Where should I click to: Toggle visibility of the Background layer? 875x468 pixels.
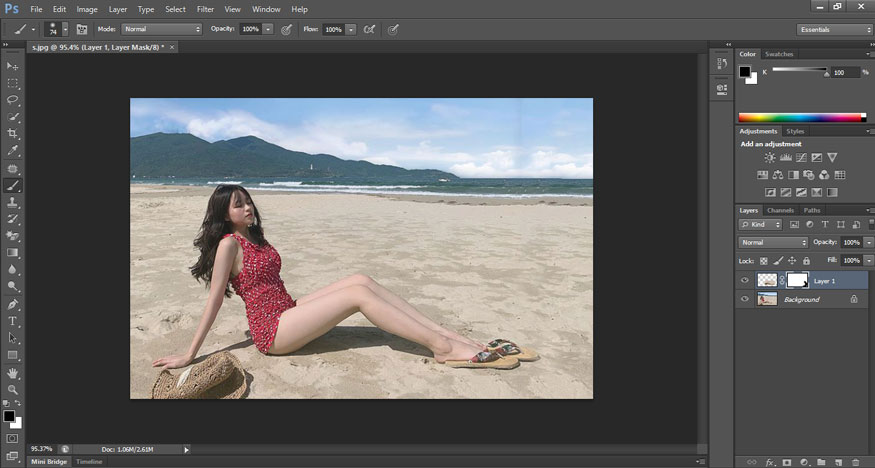[x=745, y=299]
